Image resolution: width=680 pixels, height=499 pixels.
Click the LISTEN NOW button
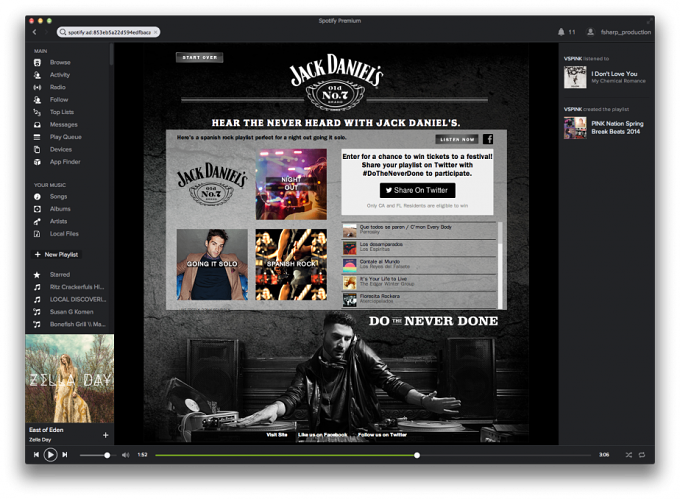click(457, 139)
